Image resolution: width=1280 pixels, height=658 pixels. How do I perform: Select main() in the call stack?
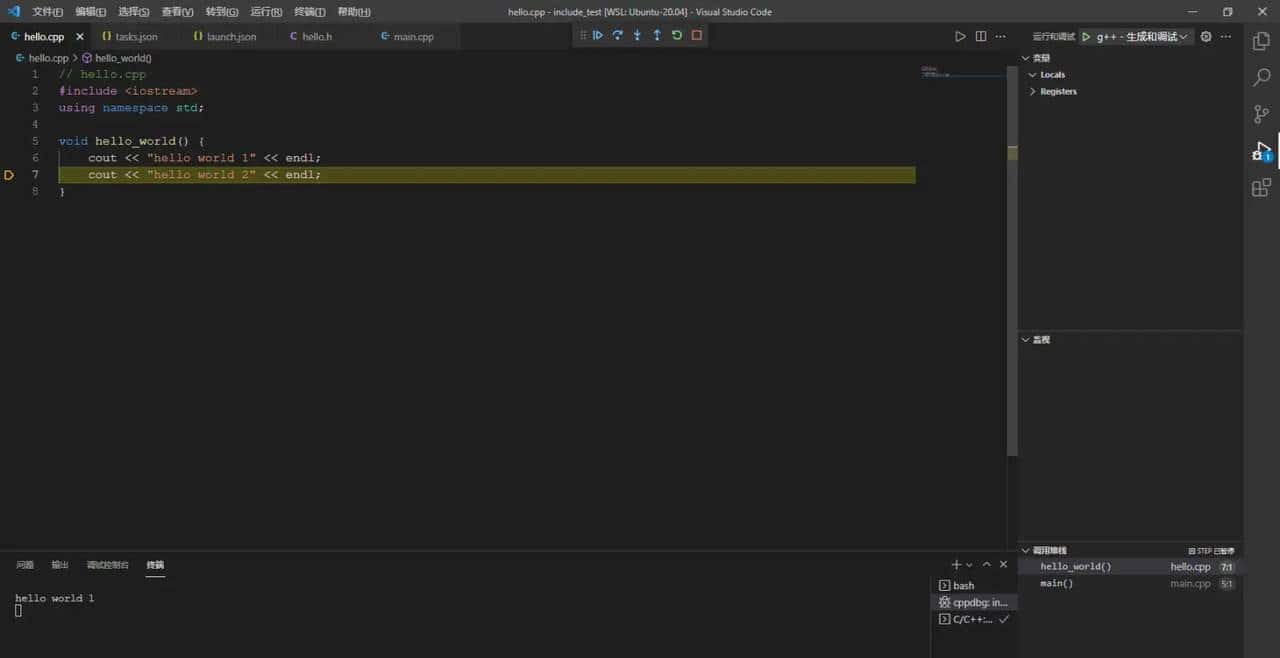coord(1056,583)
